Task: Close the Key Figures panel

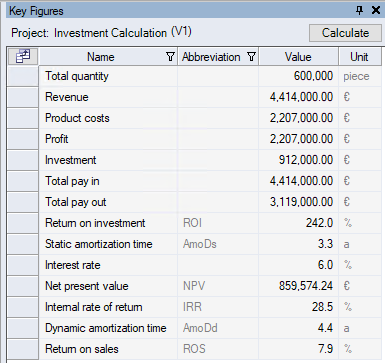Action: 376,11
